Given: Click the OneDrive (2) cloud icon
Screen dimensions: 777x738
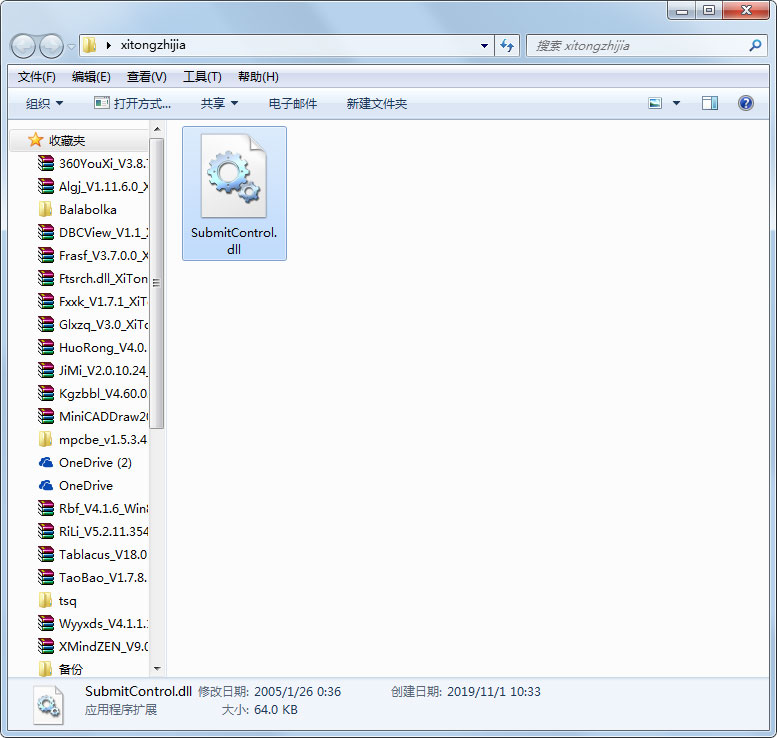Looking at the screenshot, I should [46, 462].
